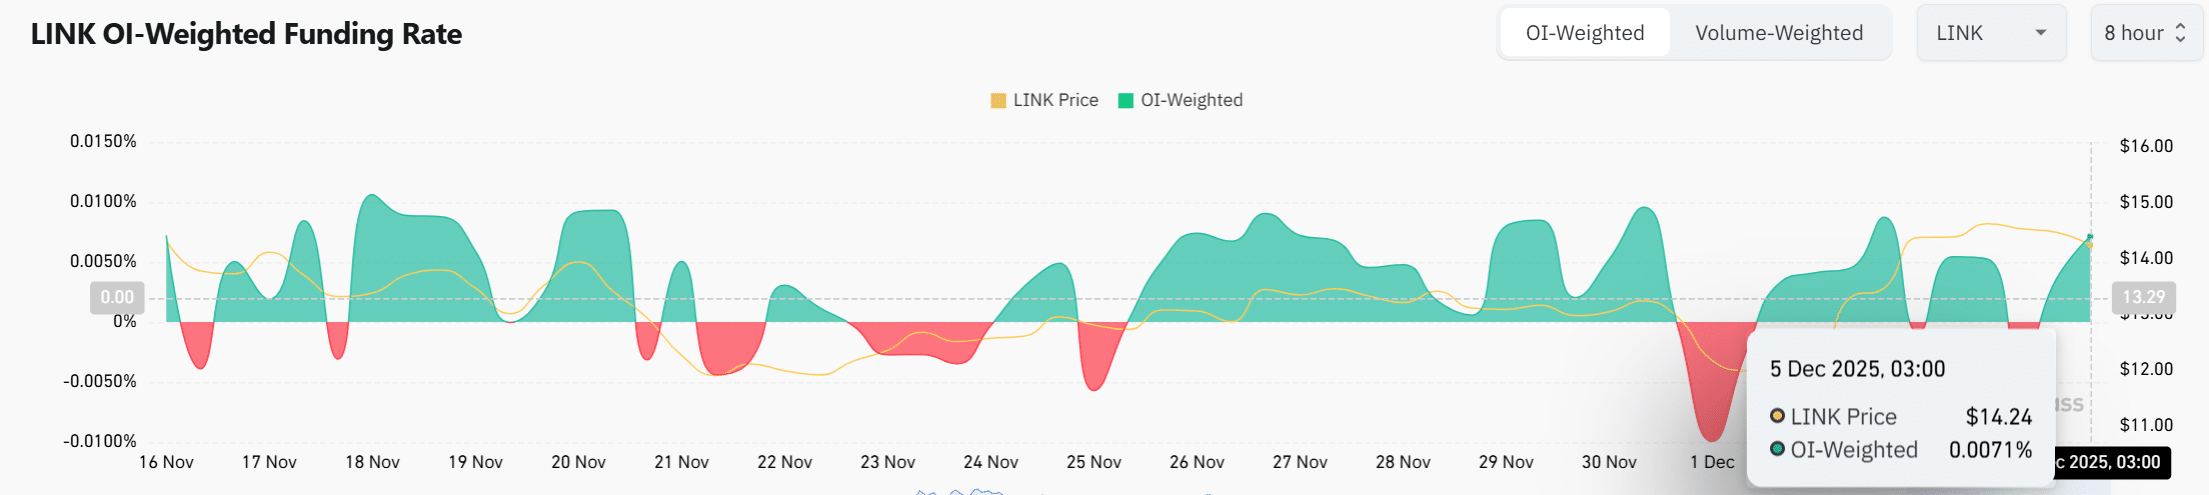Click the chart title LINK OI-Weighted Funding Rate
The image size is (2209, 495).
click(246, 34)
